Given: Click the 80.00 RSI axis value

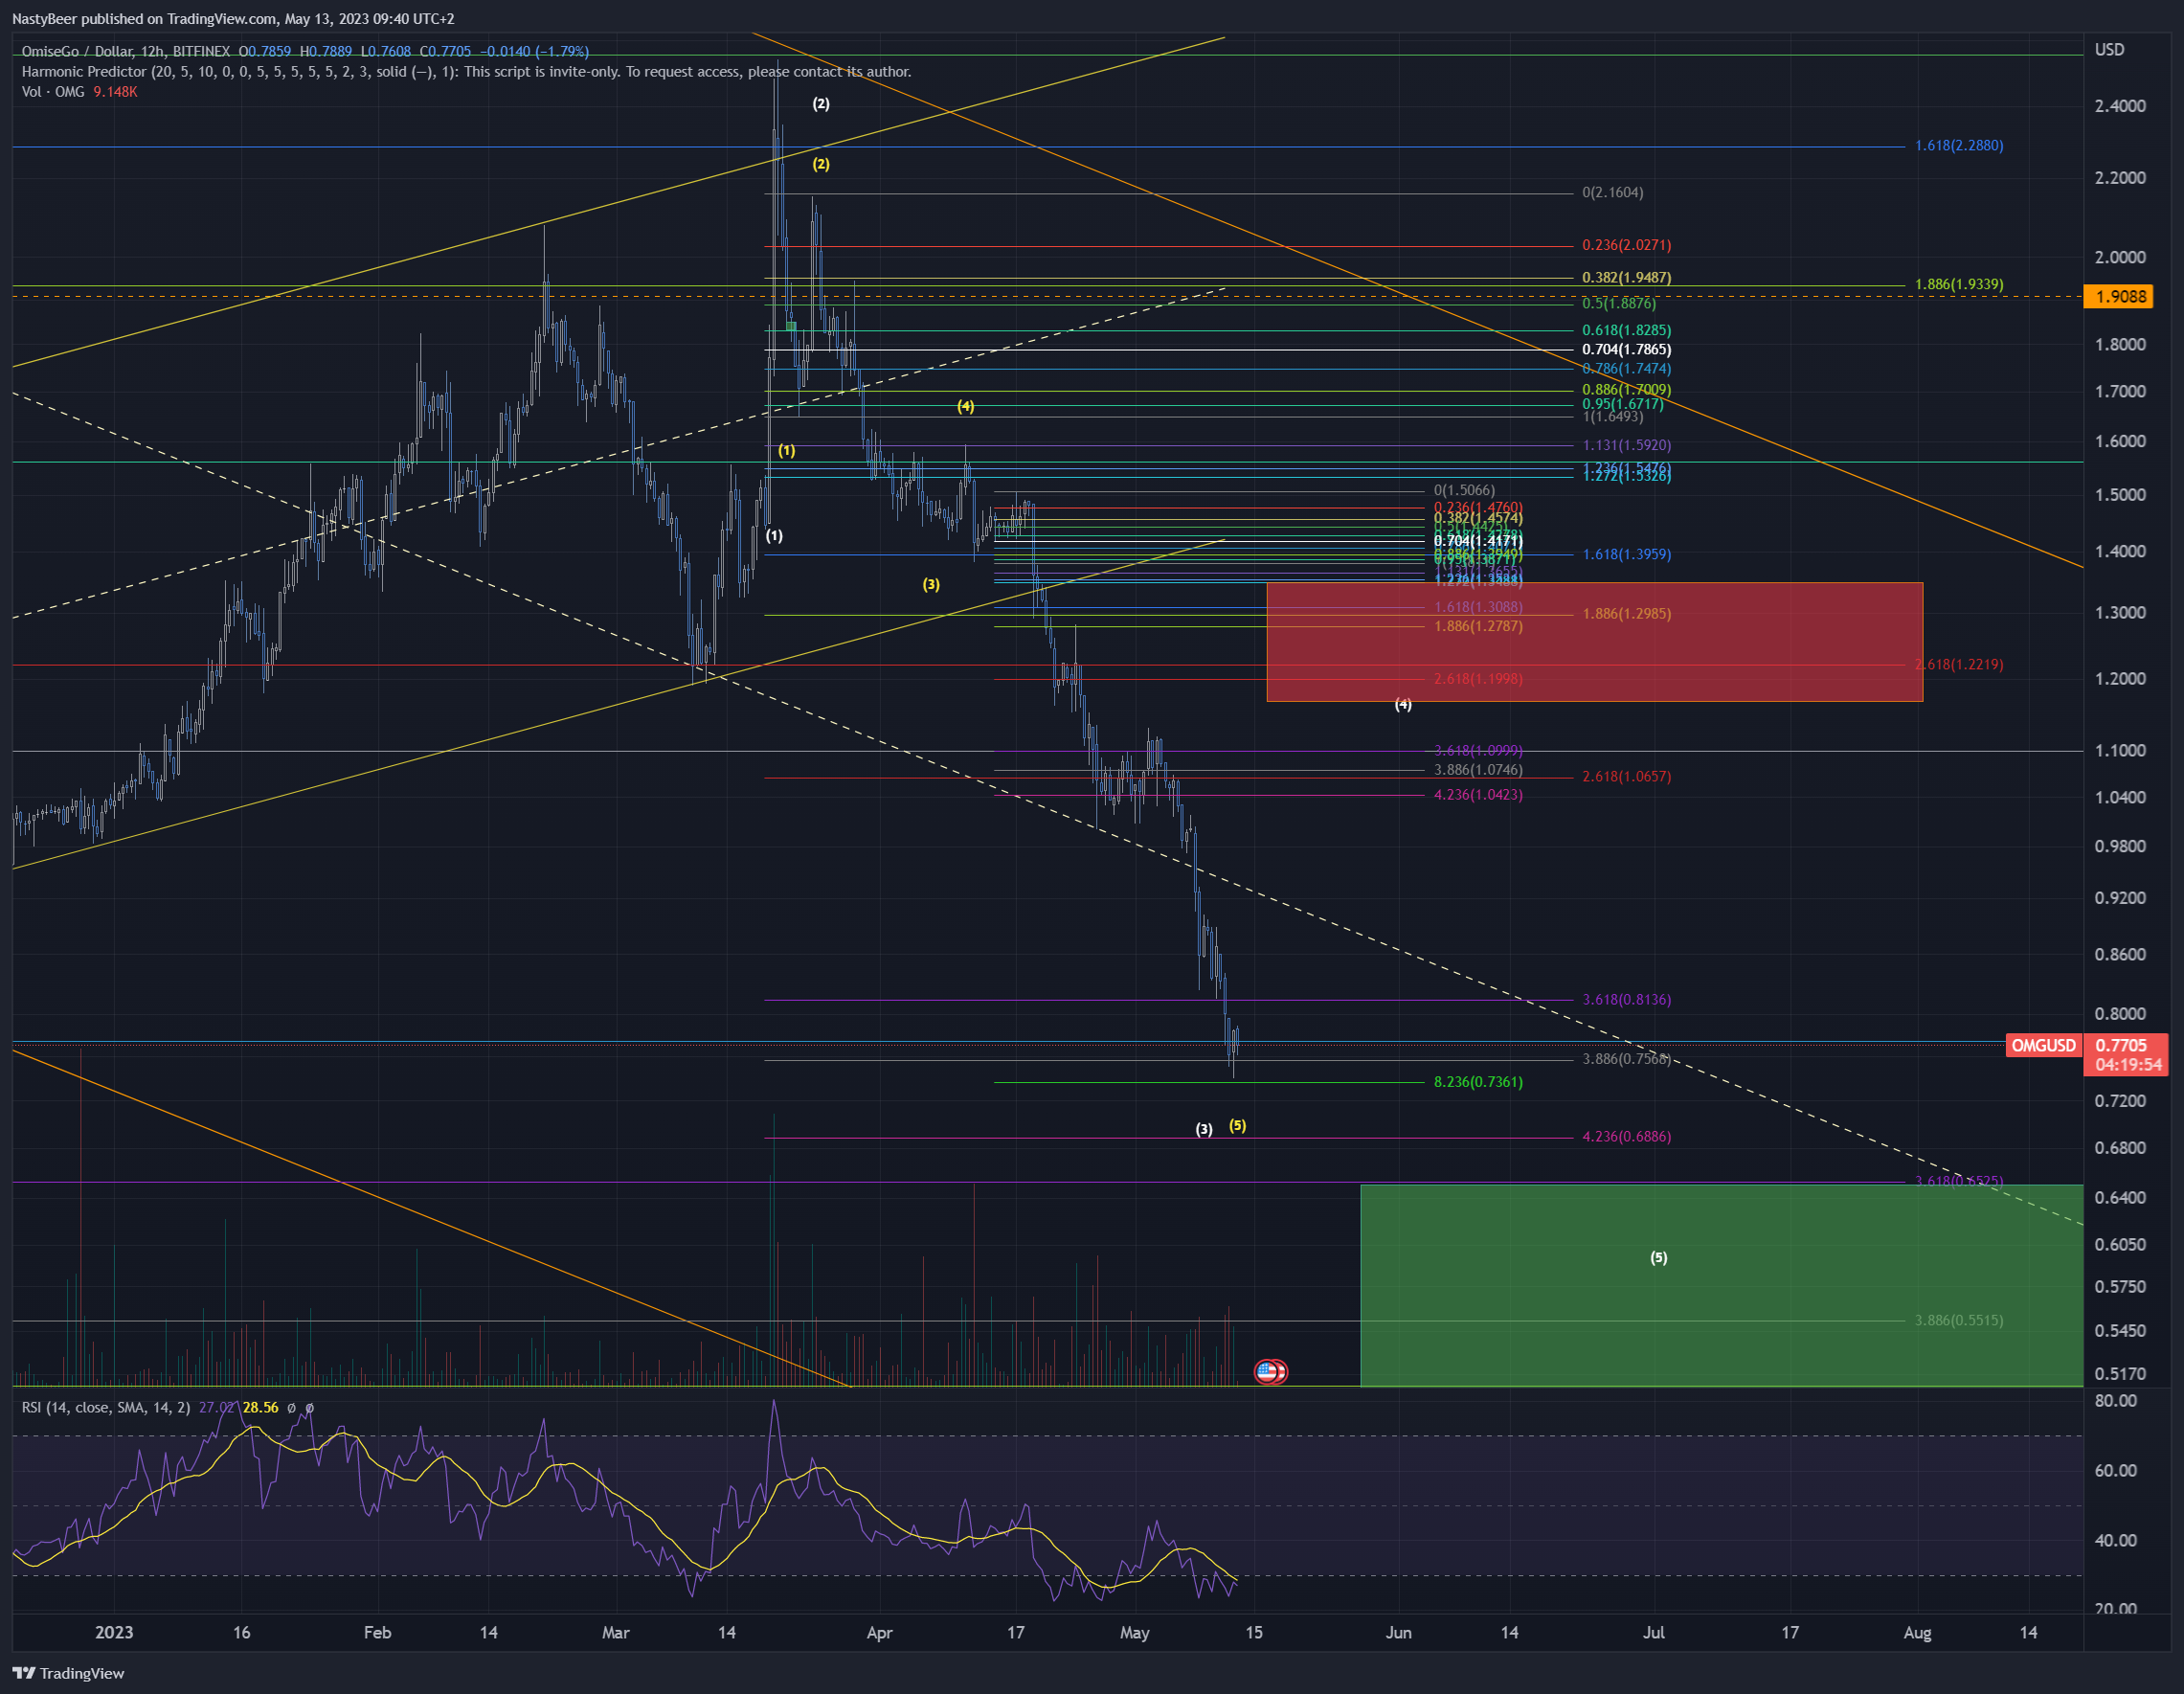Looking at the screenshot, I should [2116, 1400].
